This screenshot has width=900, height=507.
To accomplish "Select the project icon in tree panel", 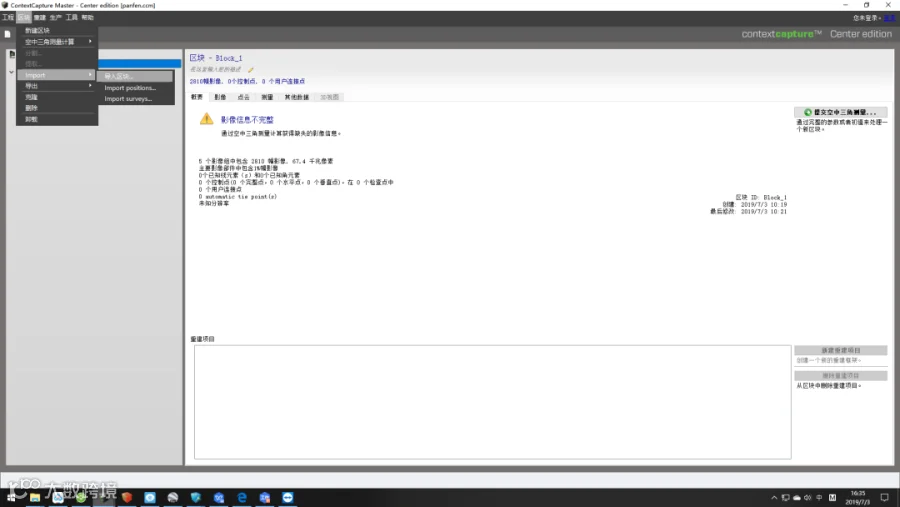I will coord(11,55).
